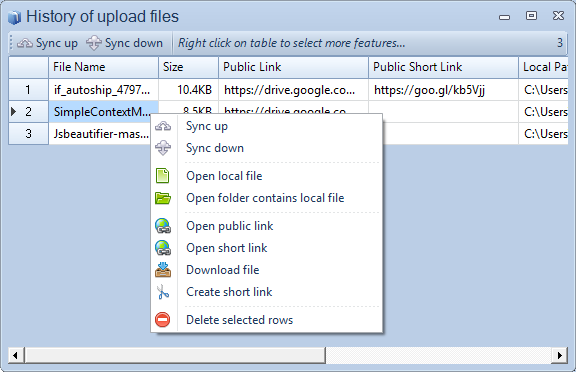Click the Local Path column header
The image size is (576, 372).
tap(543, 67)
